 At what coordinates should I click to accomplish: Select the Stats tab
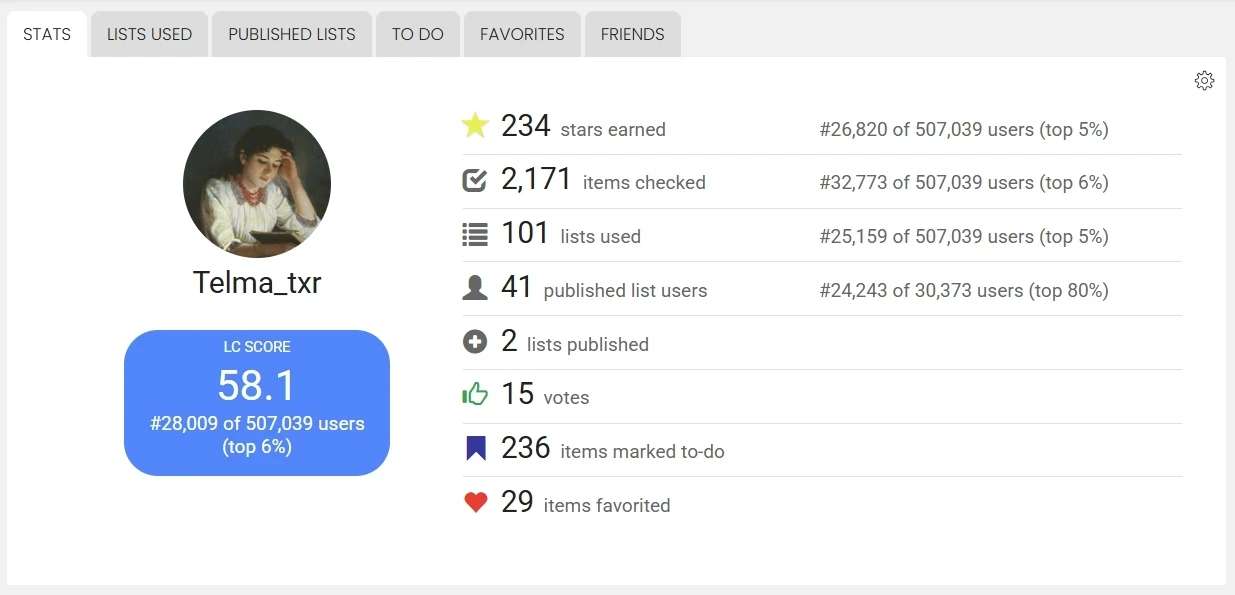tap(47, 34)
